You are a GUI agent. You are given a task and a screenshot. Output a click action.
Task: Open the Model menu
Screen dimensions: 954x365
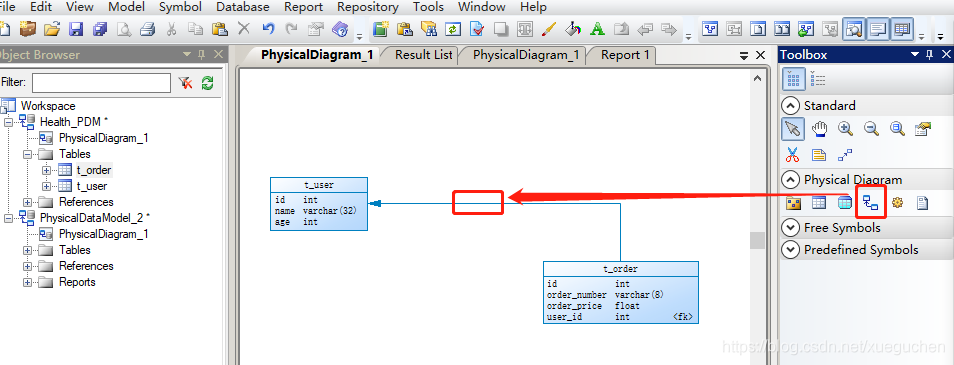click(126, 7)
